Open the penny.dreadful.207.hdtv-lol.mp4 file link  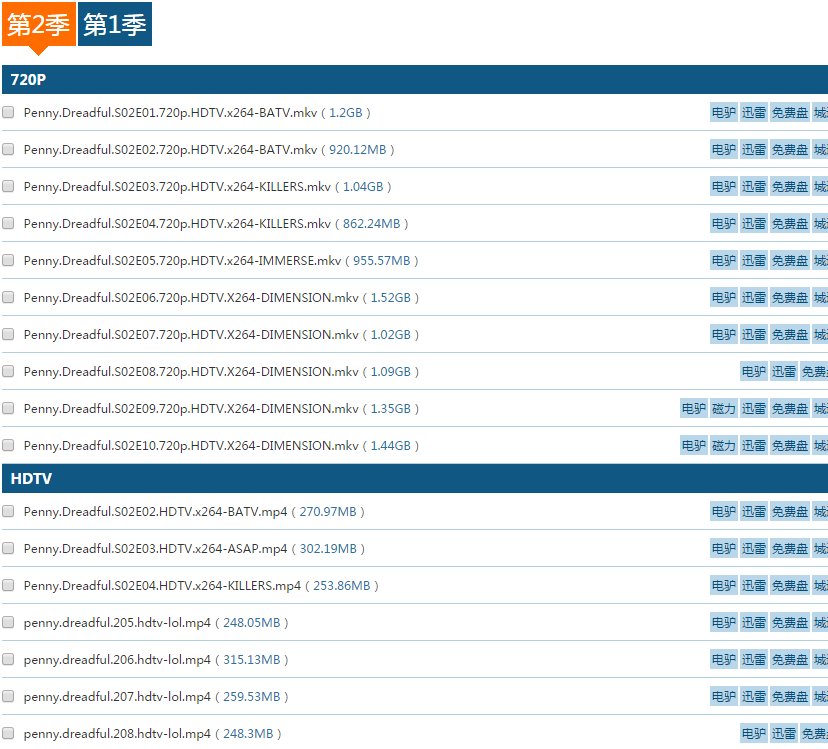click(117, 696)
